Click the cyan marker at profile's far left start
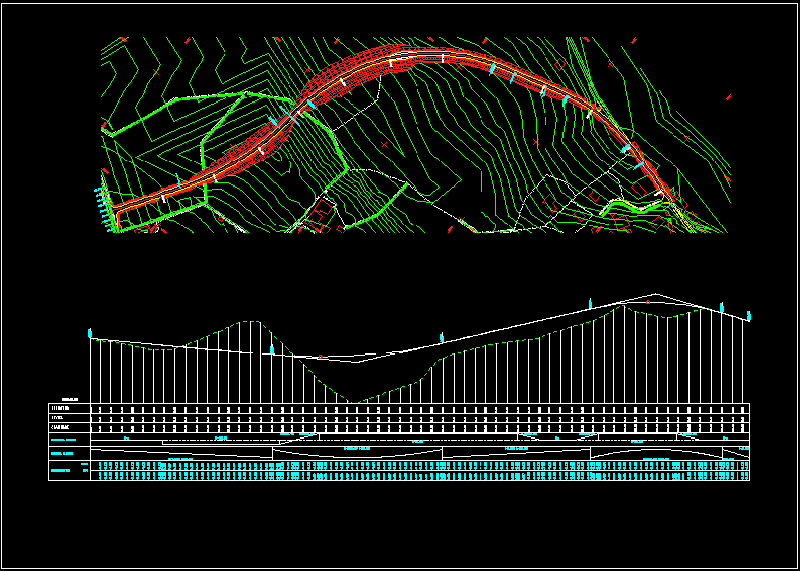Screen dimensions: 800x571 [x=90, y=332]
